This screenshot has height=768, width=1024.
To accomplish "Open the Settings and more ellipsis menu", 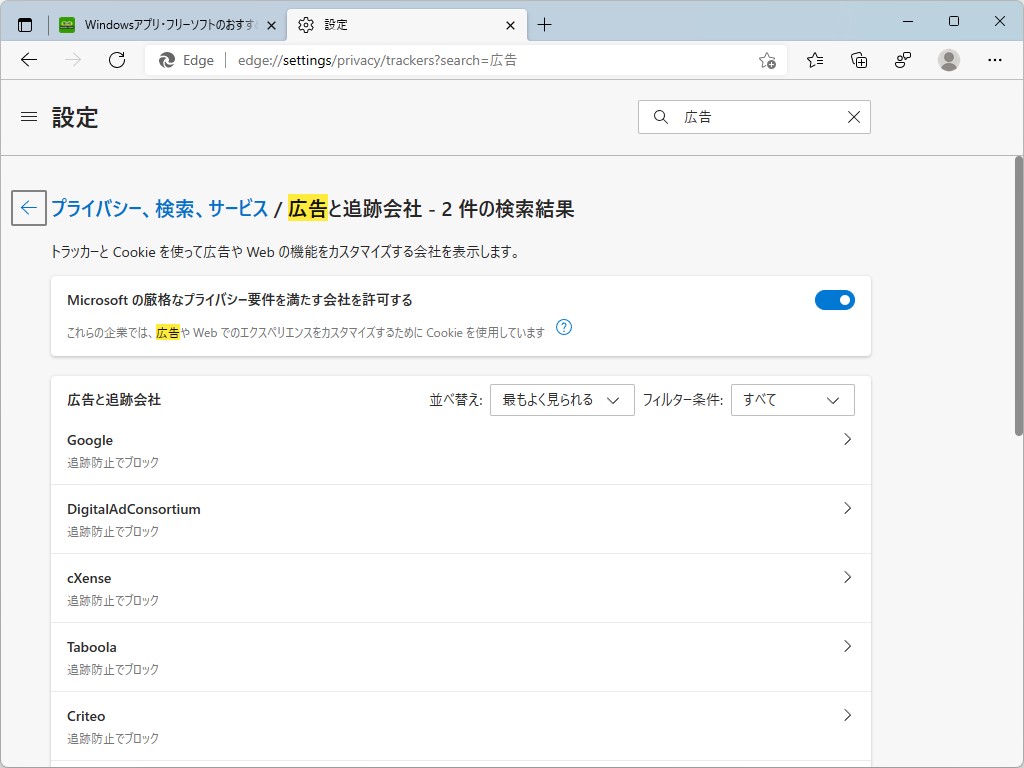I will coord(996,60).
